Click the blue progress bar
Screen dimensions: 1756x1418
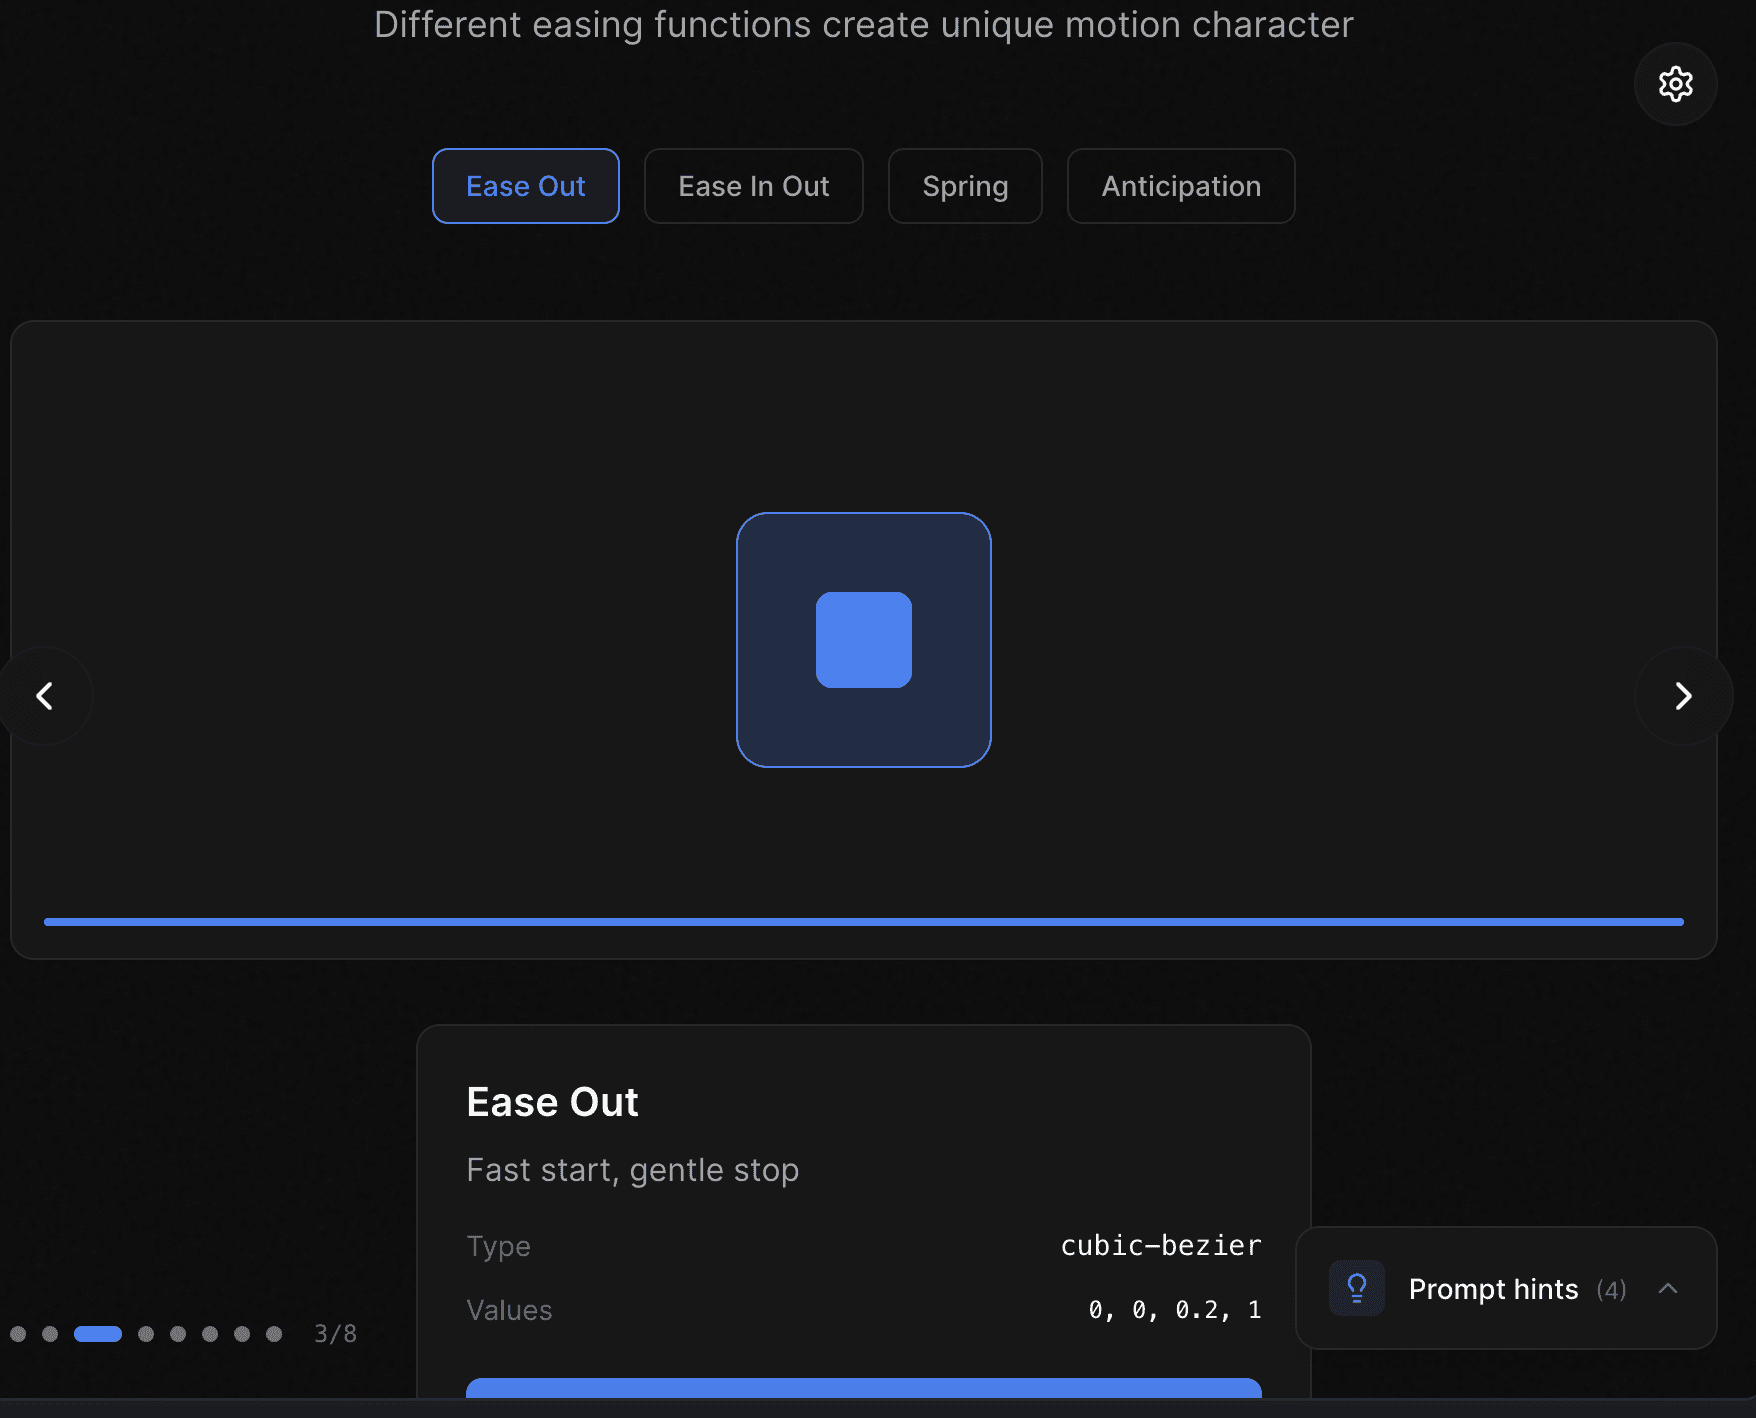pos(863,921)
